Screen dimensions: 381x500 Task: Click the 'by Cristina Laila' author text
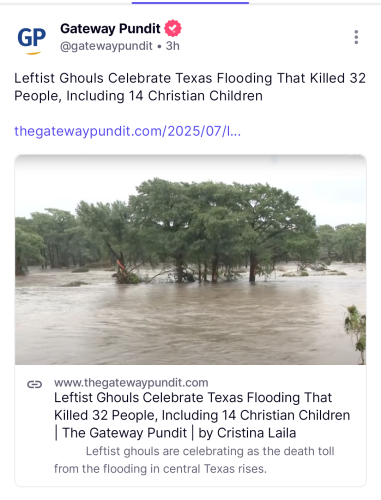(247, 433)
